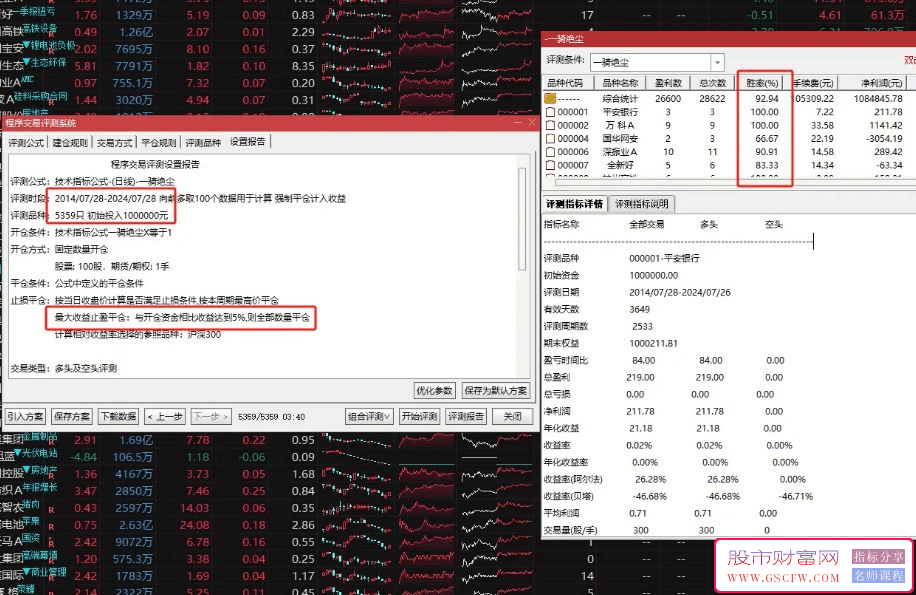Click the 引入方案 button
This screenshot has height=595, width=916.
26,416
